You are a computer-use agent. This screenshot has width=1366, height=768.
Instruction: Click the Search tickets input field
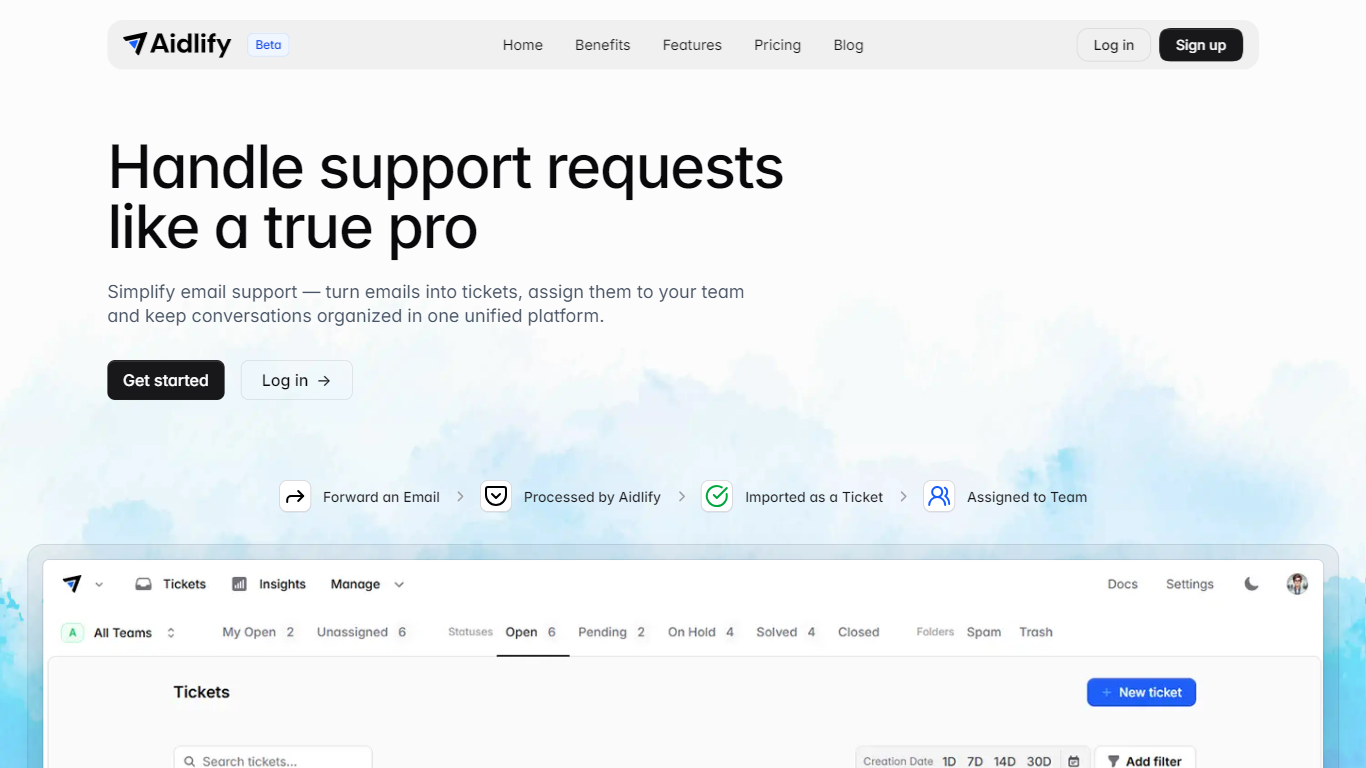(273, 760)
